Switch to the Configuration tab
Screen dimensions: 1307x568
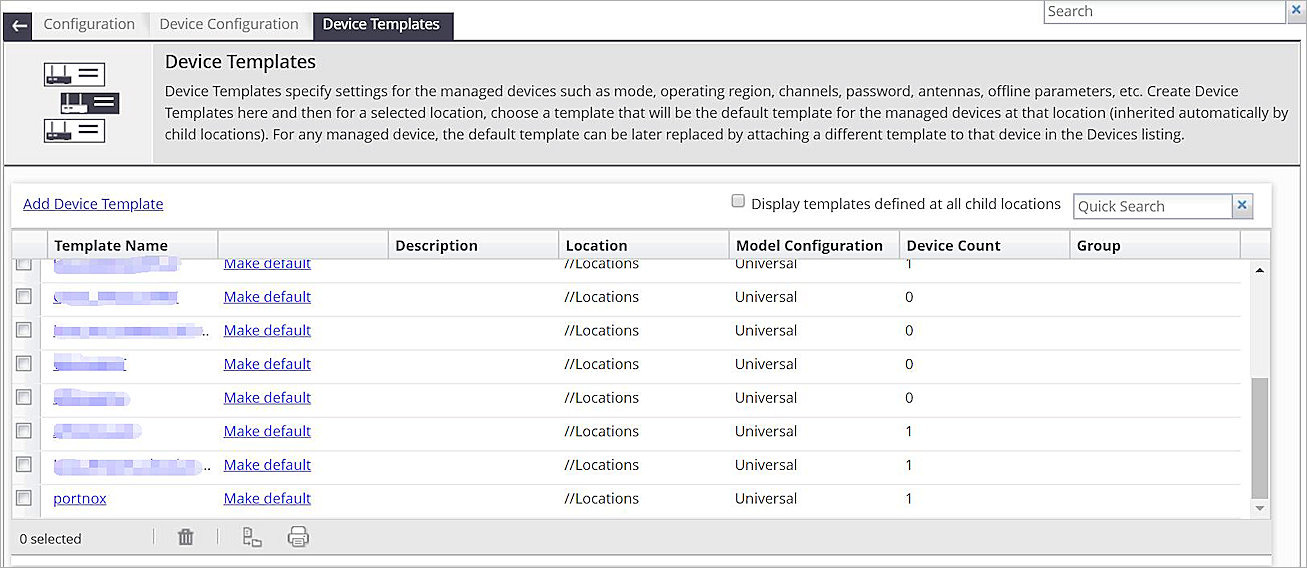click(x=89, y=25)
